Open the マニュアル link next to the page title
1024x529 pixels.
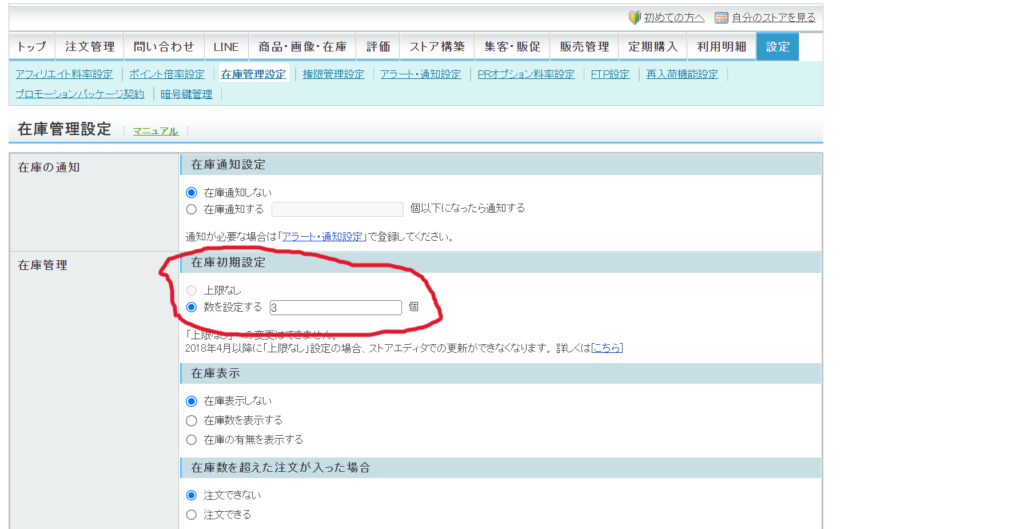pyautogui.click(x=155, y=131)
